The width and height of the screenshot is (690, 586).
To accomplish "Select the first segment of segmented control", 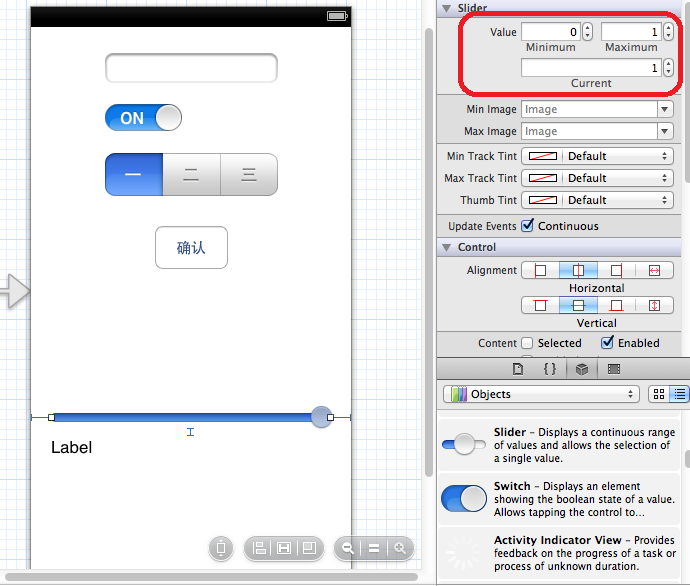I will tap(134, 174).
